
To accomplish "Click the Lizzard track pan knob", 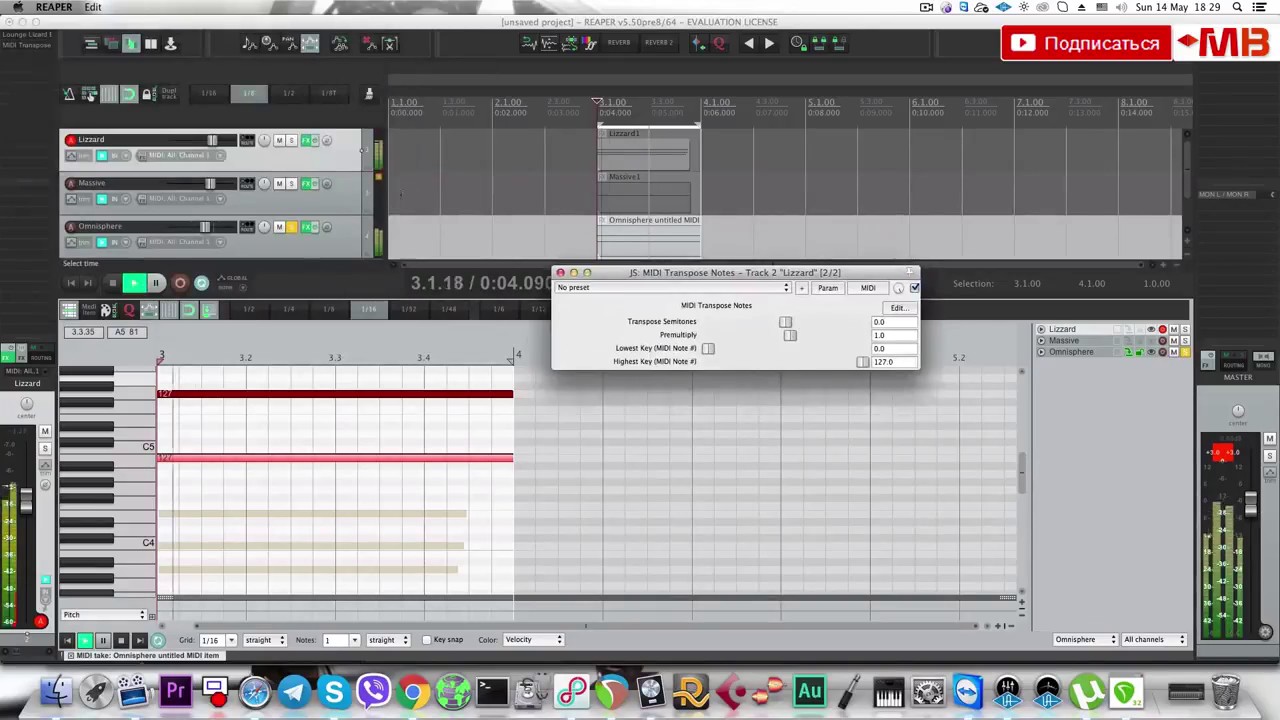I will 264,140.
